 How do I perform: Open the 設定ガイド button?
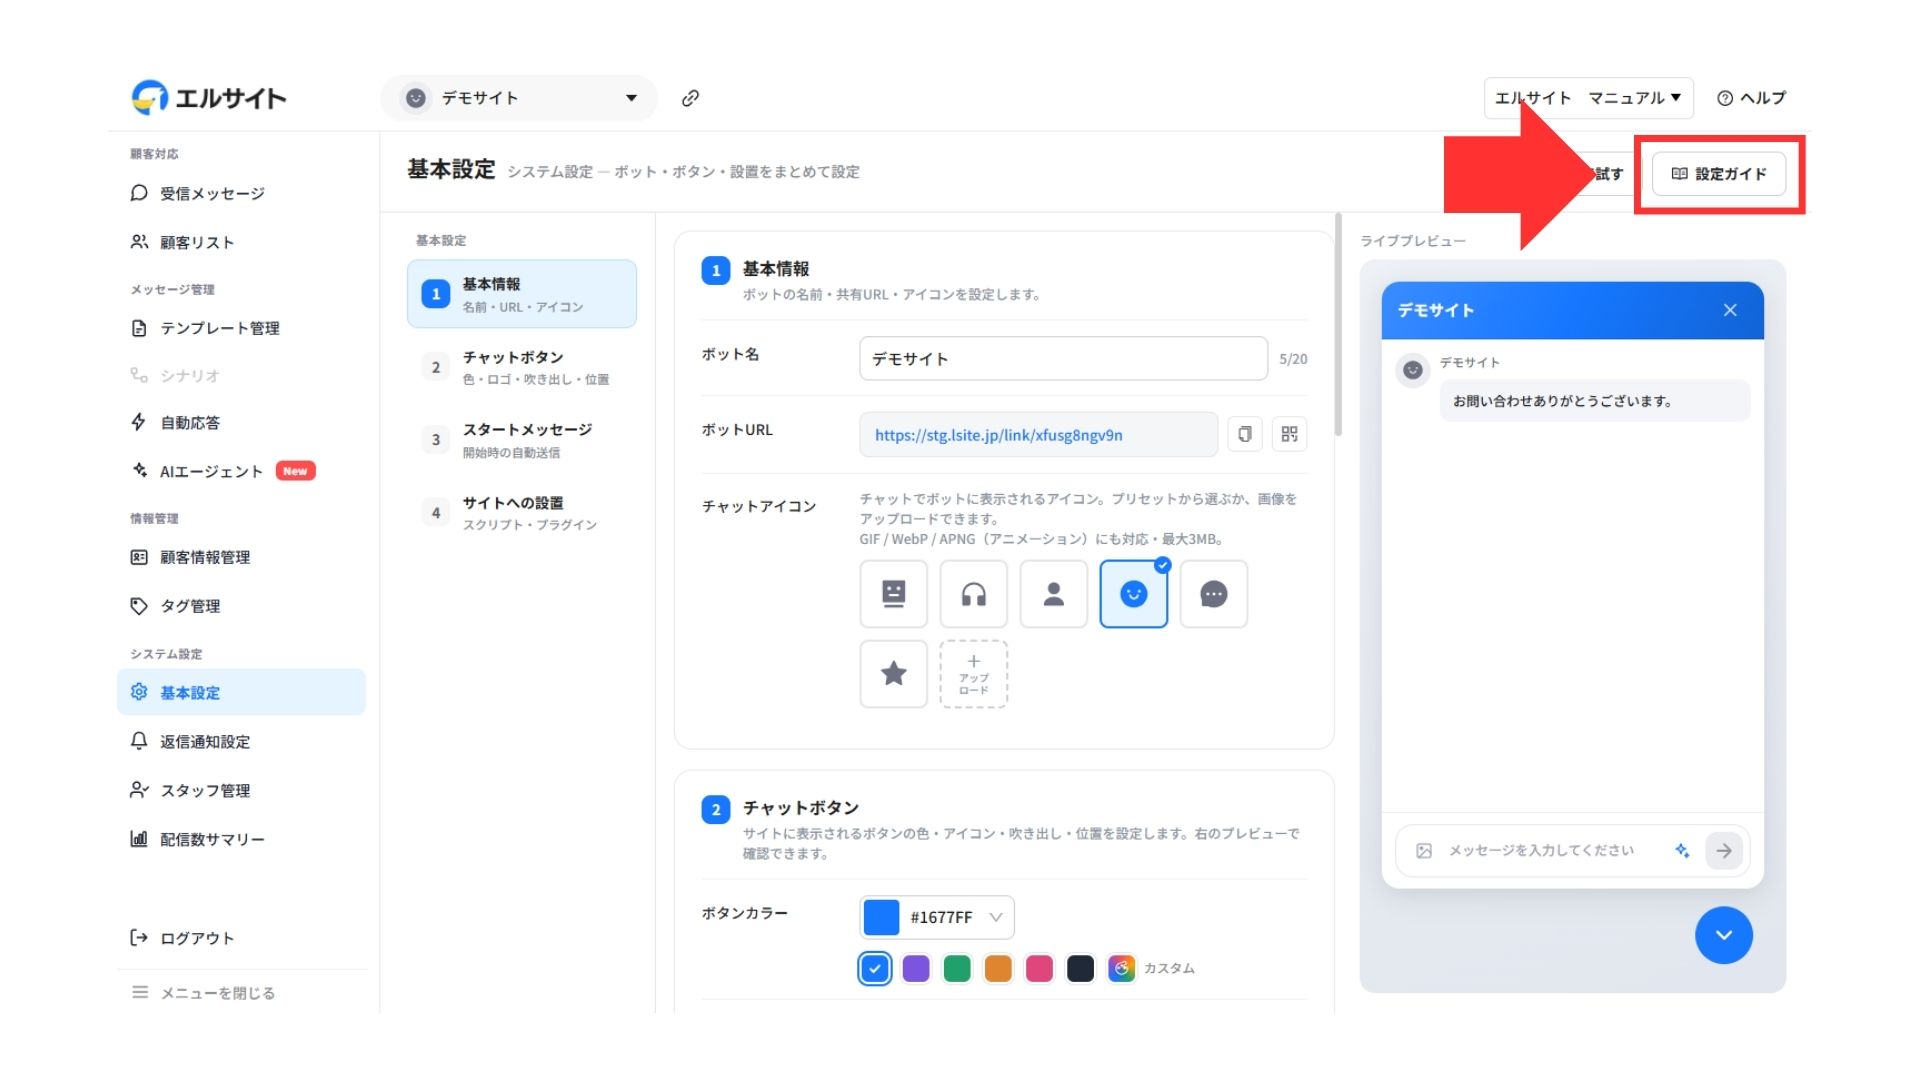[1719, 174]
